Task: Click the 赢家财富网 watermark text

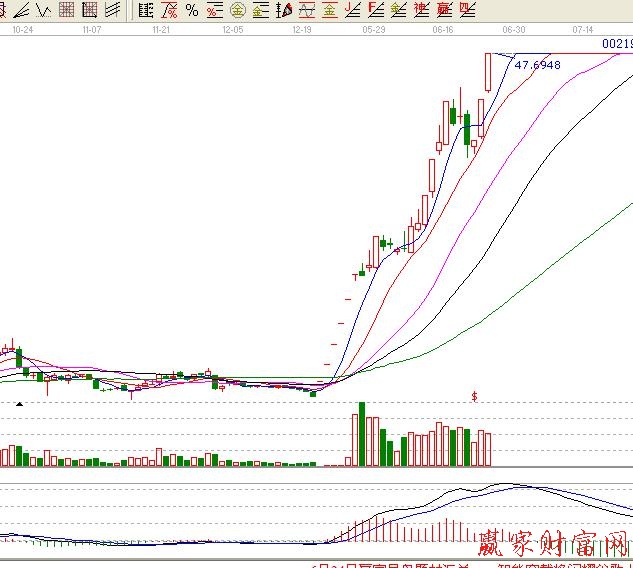Action: pyautogui.click(x=554, y=545)
